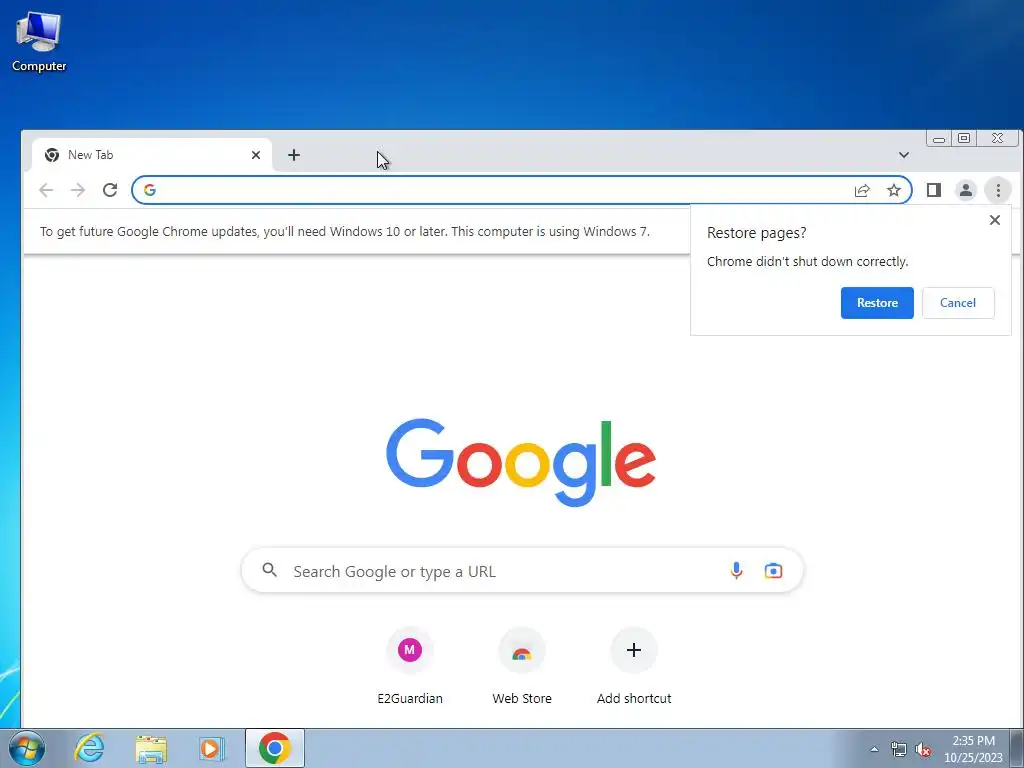This screenshot has width=1024, height=768.
Task: Click the magnifier icon in the search box
Action: point(270,570)
